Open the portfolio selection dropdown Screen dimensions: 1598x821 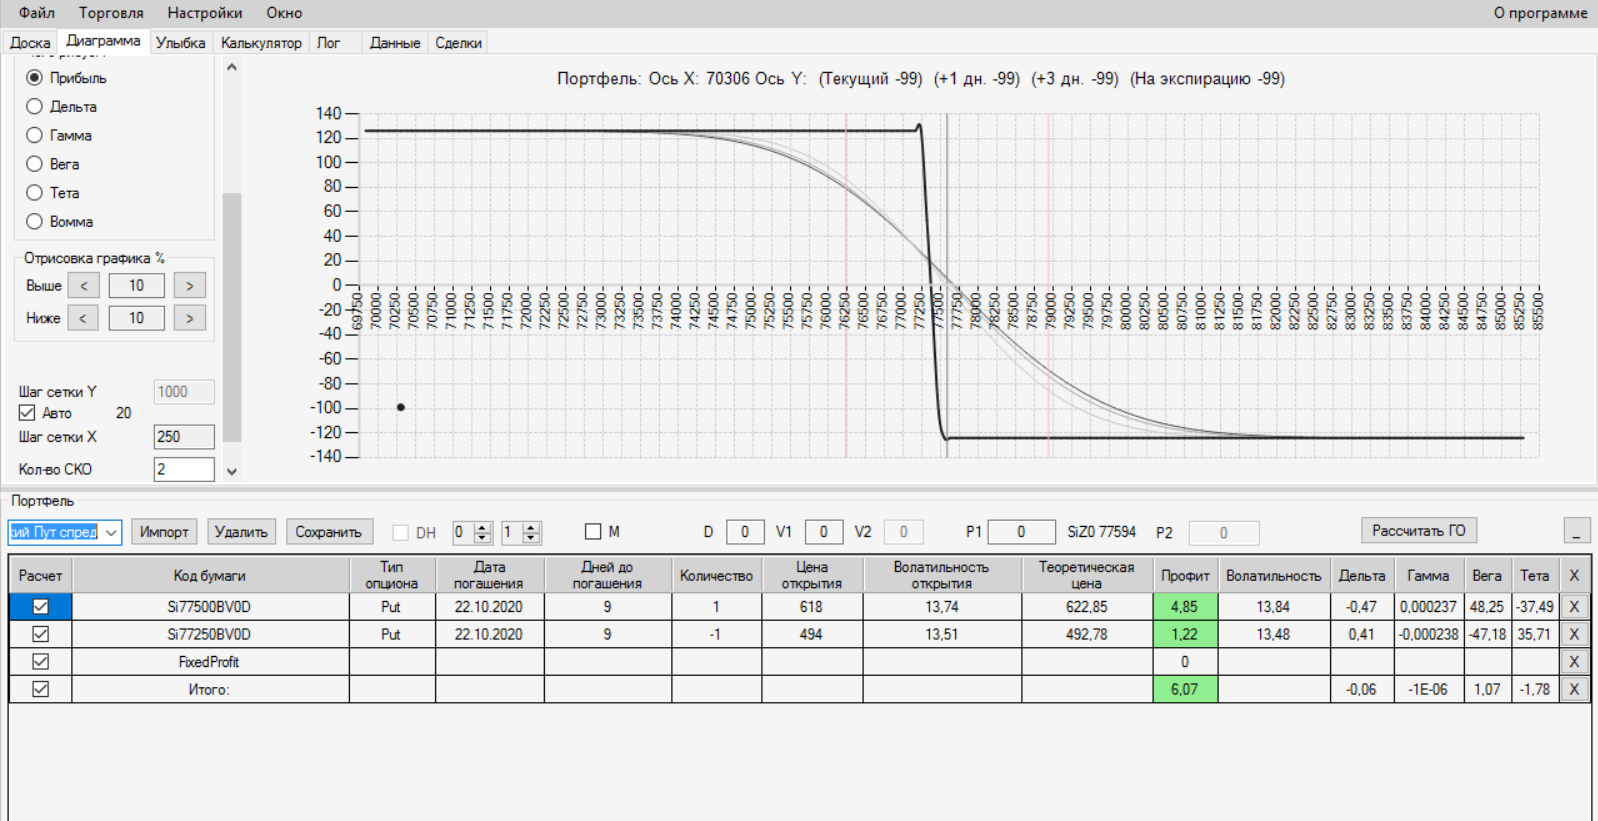tap(112, 532)
